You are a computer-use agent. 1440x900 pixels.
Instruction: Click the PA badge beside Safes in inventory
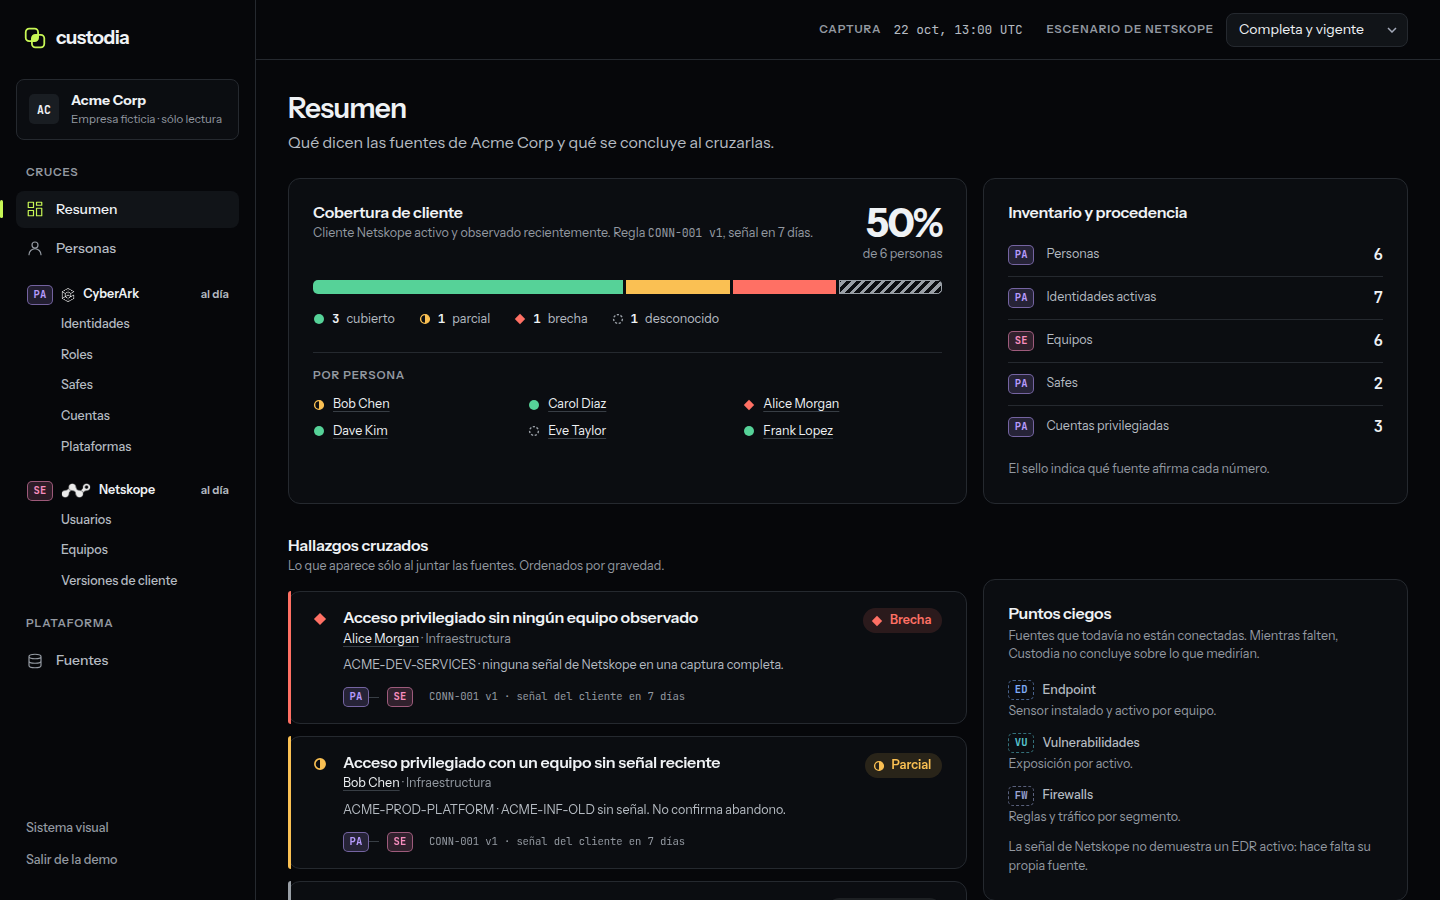point(1021,383)
